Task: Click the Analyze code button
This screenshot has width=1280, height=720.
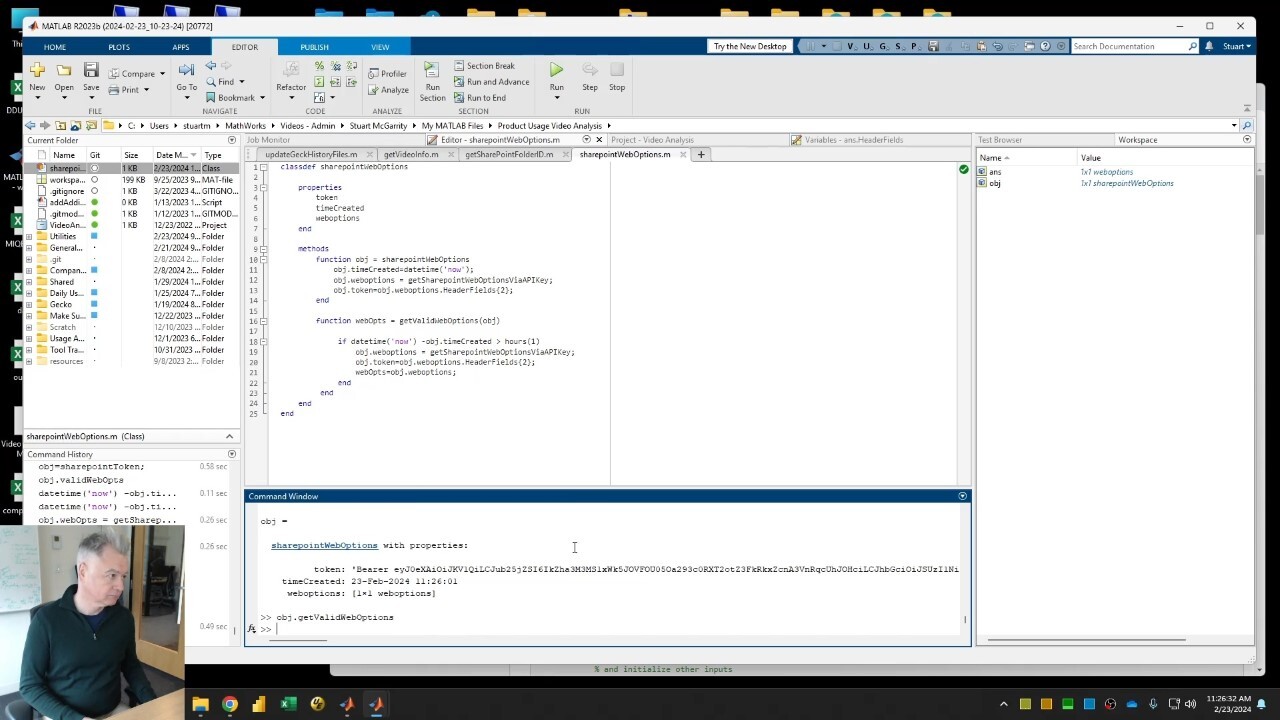Action: (388, 90)
